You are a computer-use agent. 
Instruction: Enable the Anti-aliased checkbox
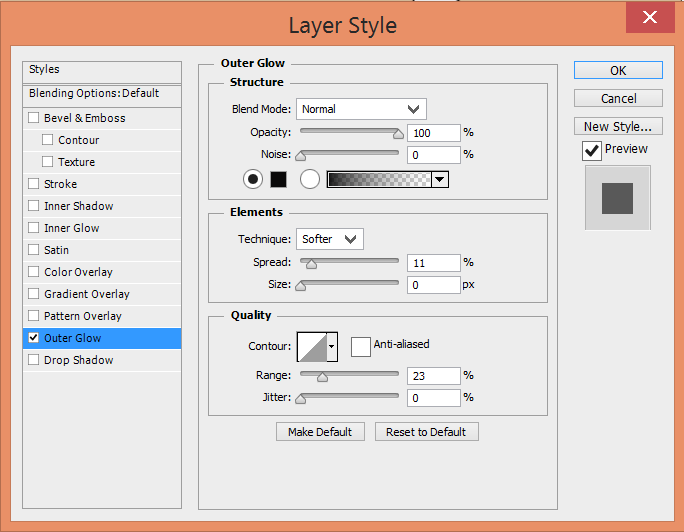pos(360,345)
